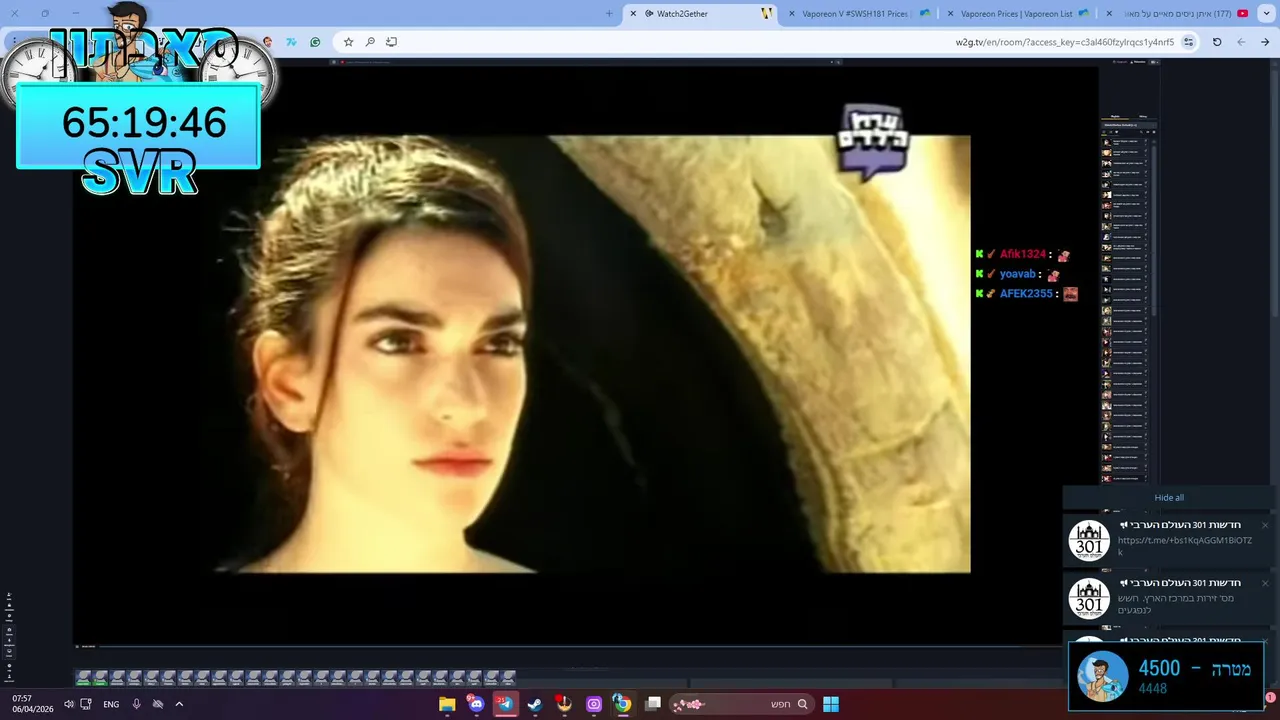Open File Explorer from the taskbar
This screenshot has width=1280, height=720.
(x=447, y=704)
